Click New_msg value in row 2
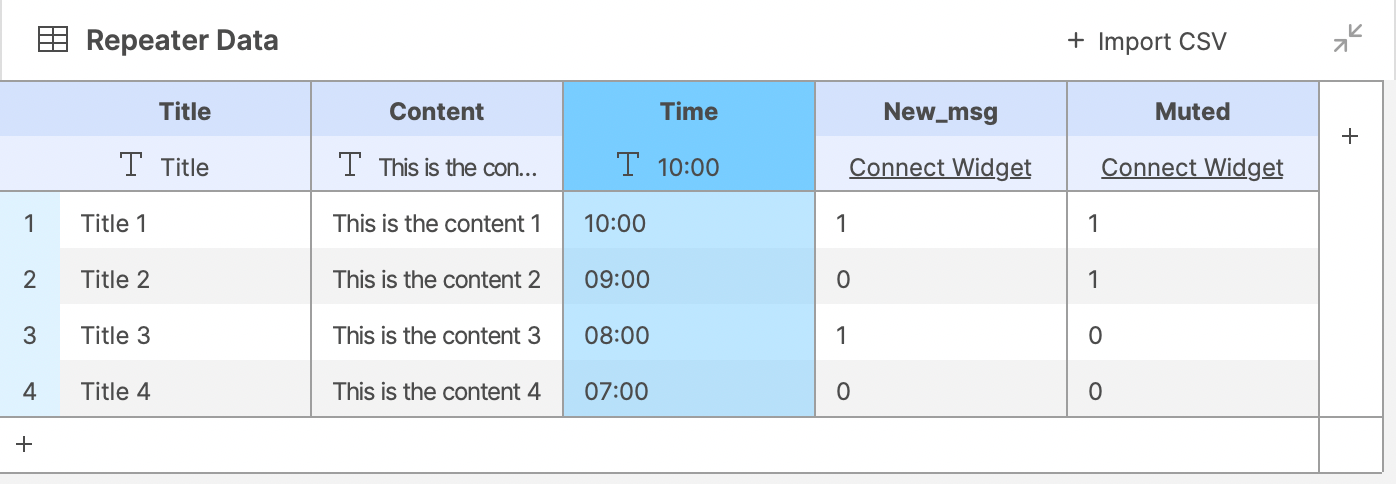1396x484 pixels. 940,279
